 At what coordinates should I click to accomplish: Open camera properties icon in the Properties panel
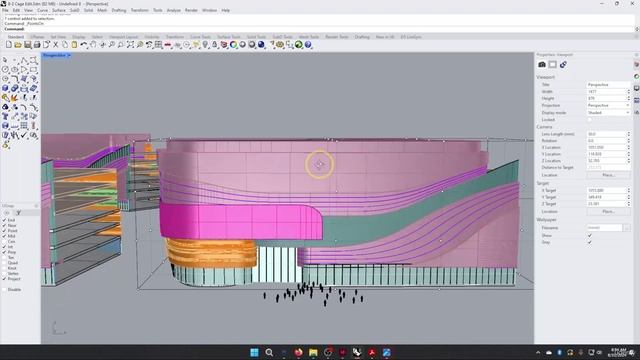pos(542,64)
